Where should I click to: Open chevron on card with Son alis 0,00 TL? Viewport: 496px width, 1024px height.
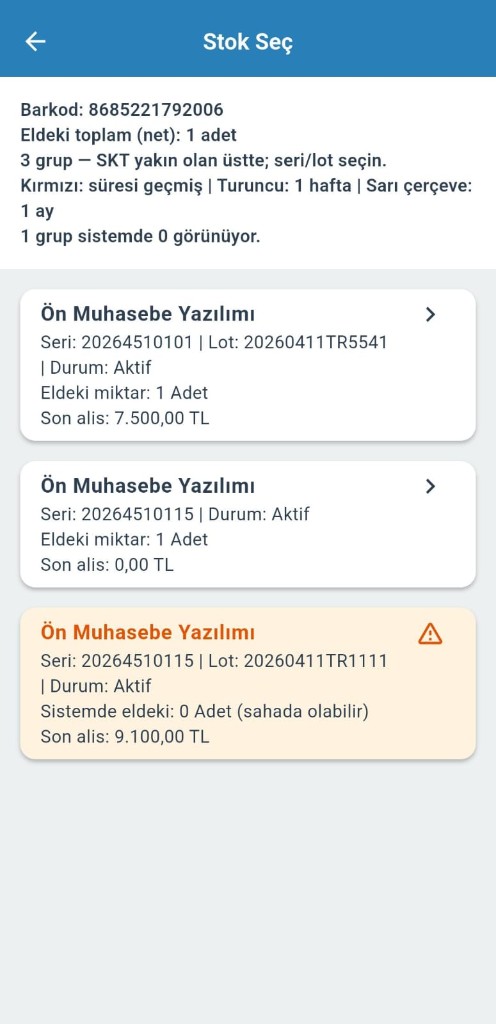tap(430, 487)
